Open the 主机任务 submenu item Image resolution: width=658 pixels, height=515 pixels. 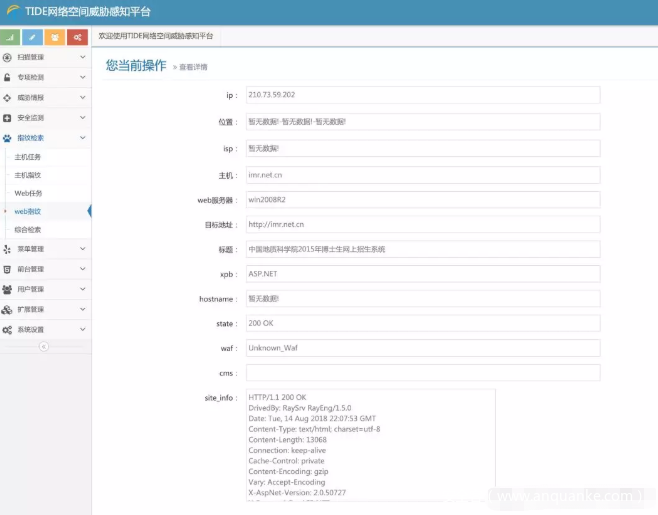(x=28, y=157)
